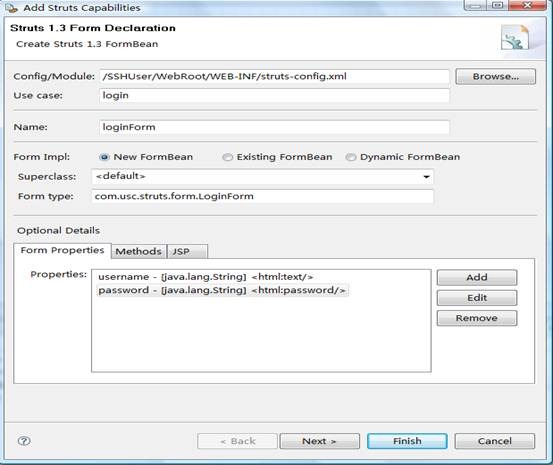Focus the Config/Module path field

(x=274, y=77)
